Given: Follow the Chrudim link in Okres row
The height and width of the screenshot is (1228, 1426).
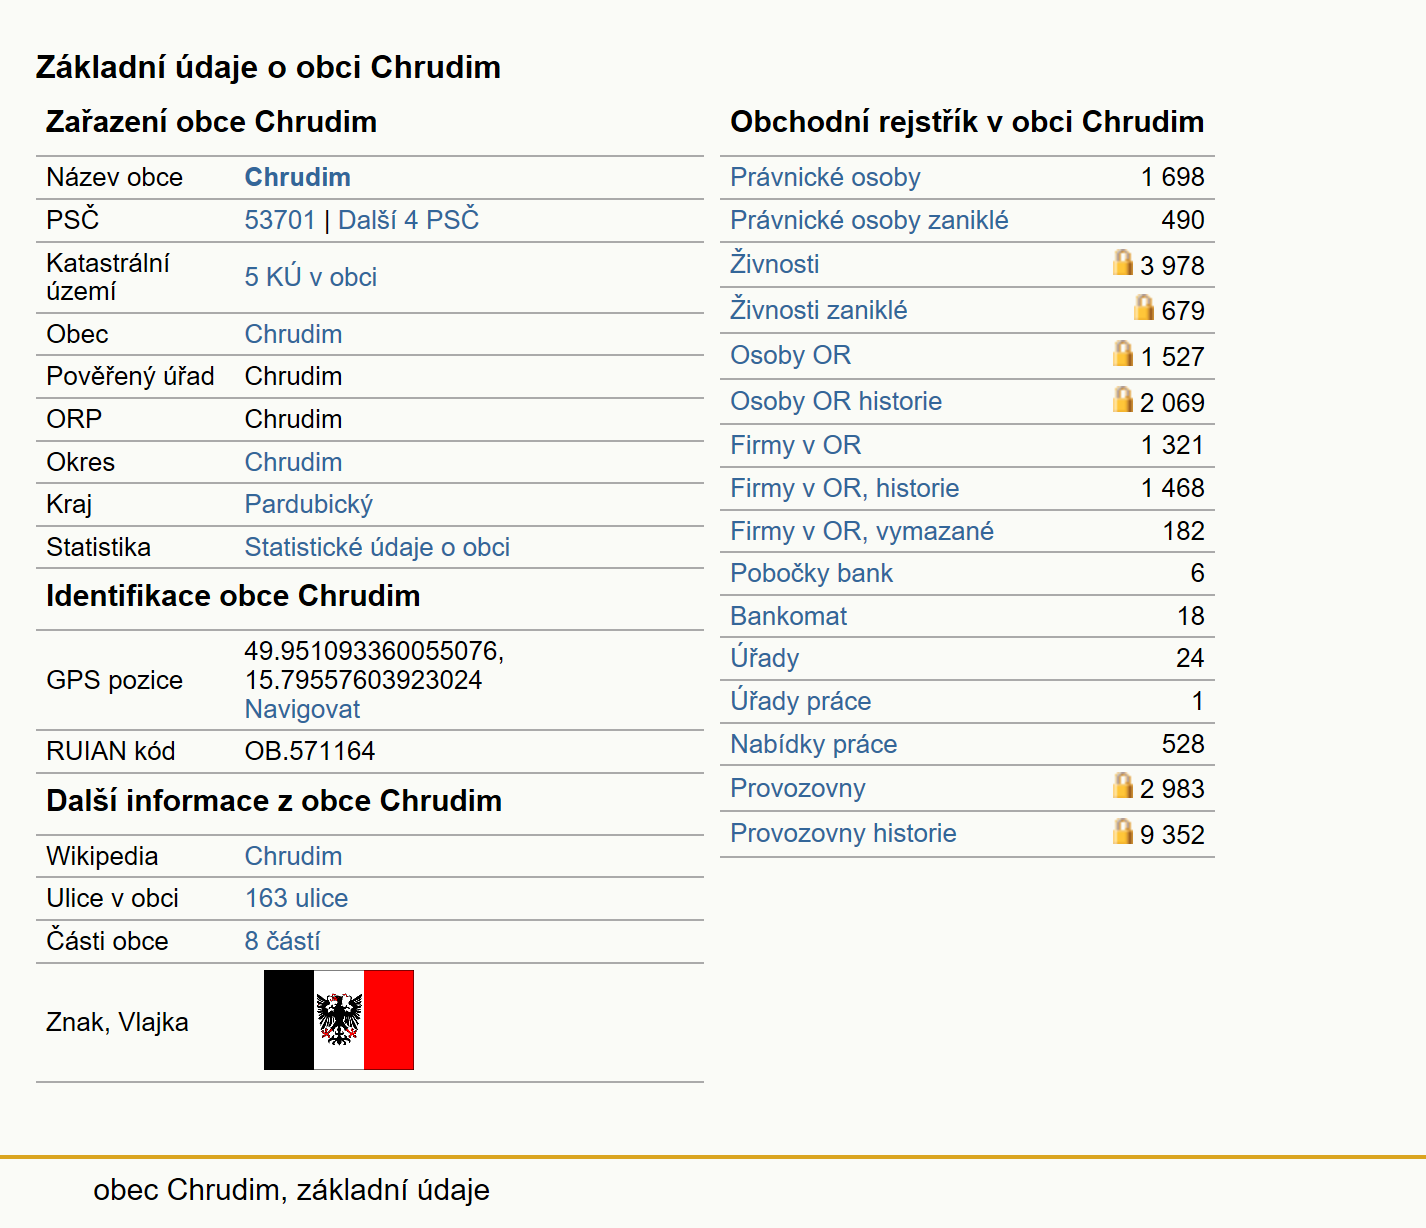Looking at the screenshot, I should tap(293, 462).
